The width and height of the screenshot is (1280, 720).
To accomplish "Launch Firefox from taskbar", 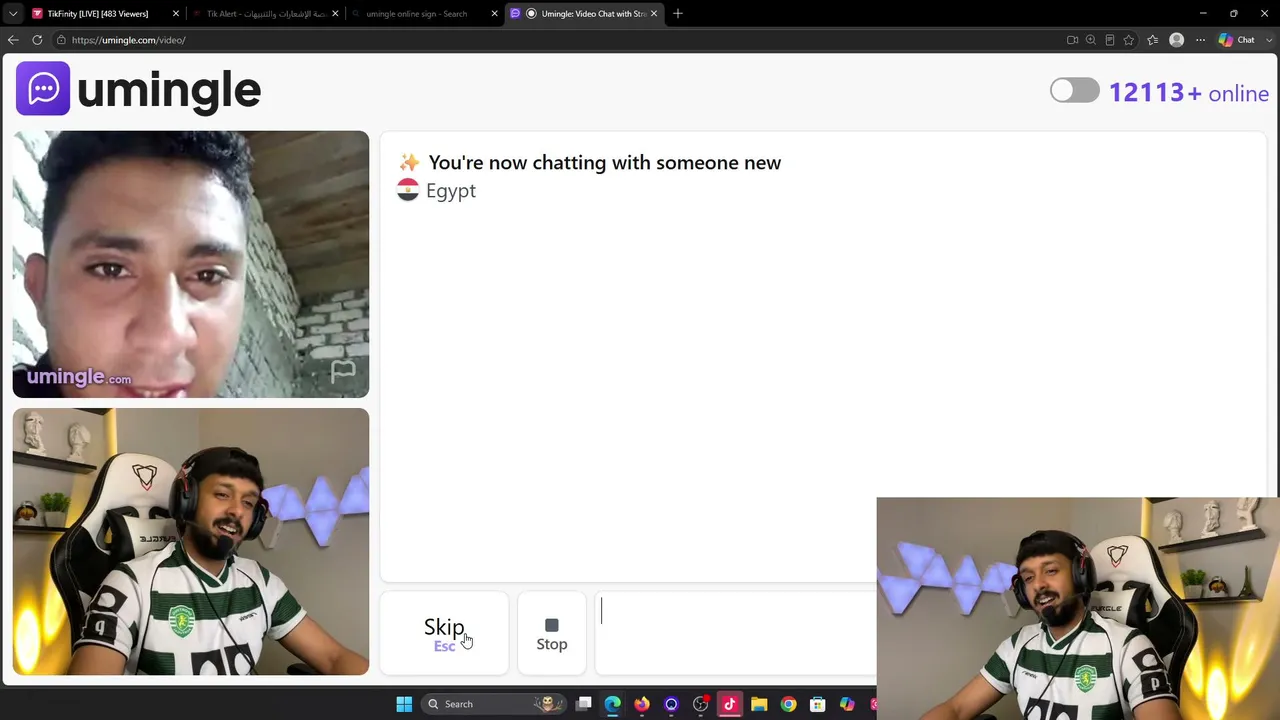I will (642, 704).
